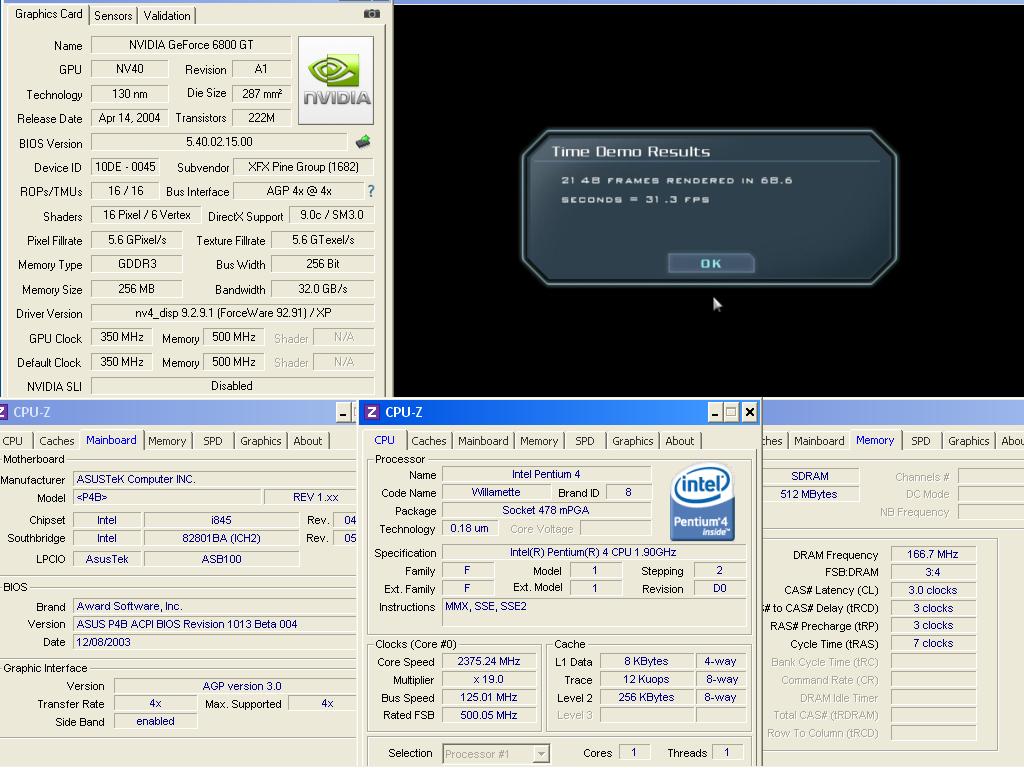
Task: Open Memory tab in left CPU-Z window
Action: click(x=167, y=441)
